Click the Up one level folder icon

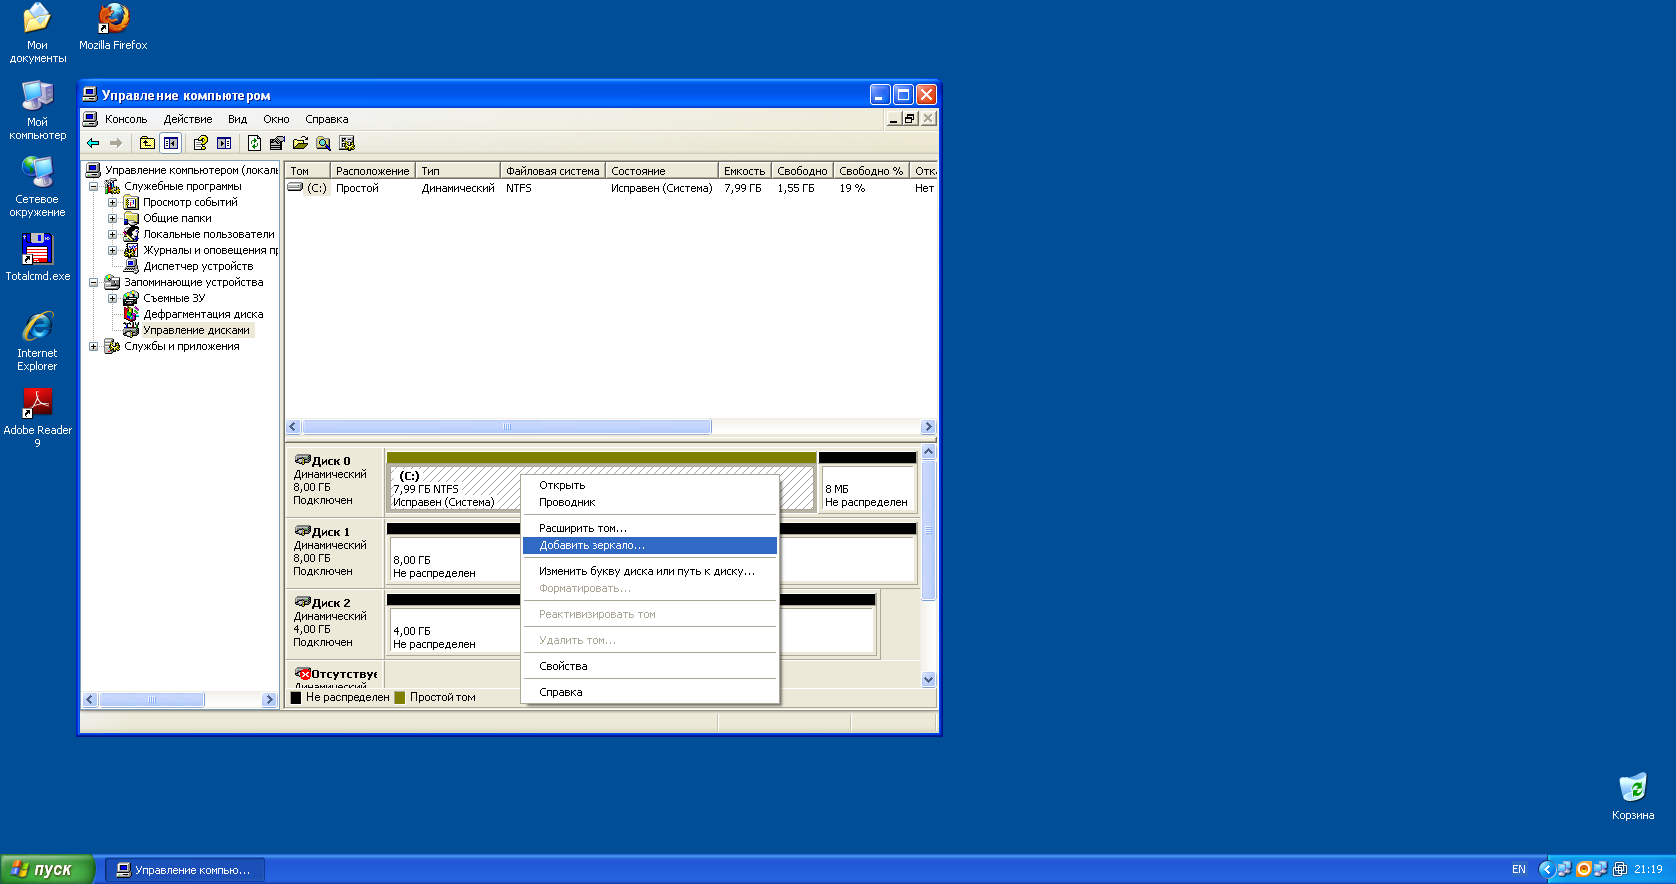pos(147,143)
